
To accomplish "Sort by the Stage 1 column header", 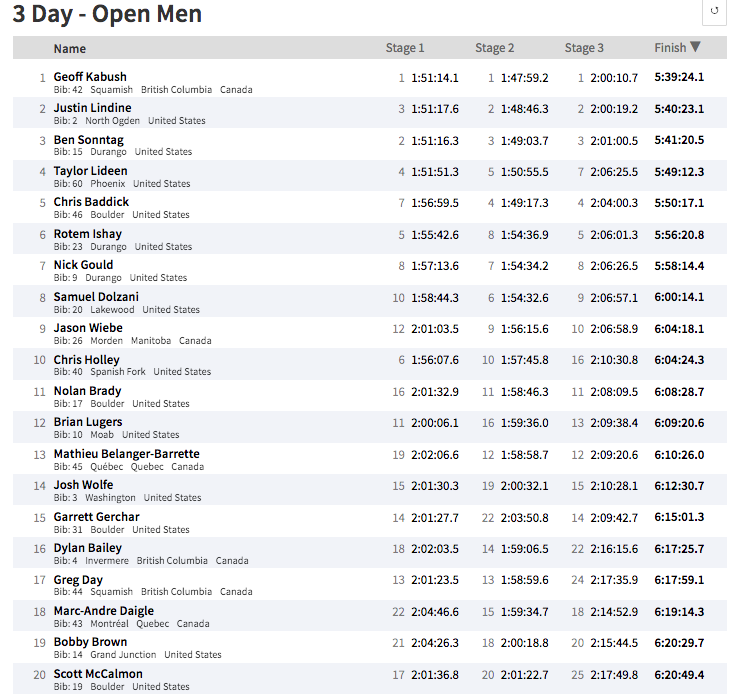I will point(405,48).
